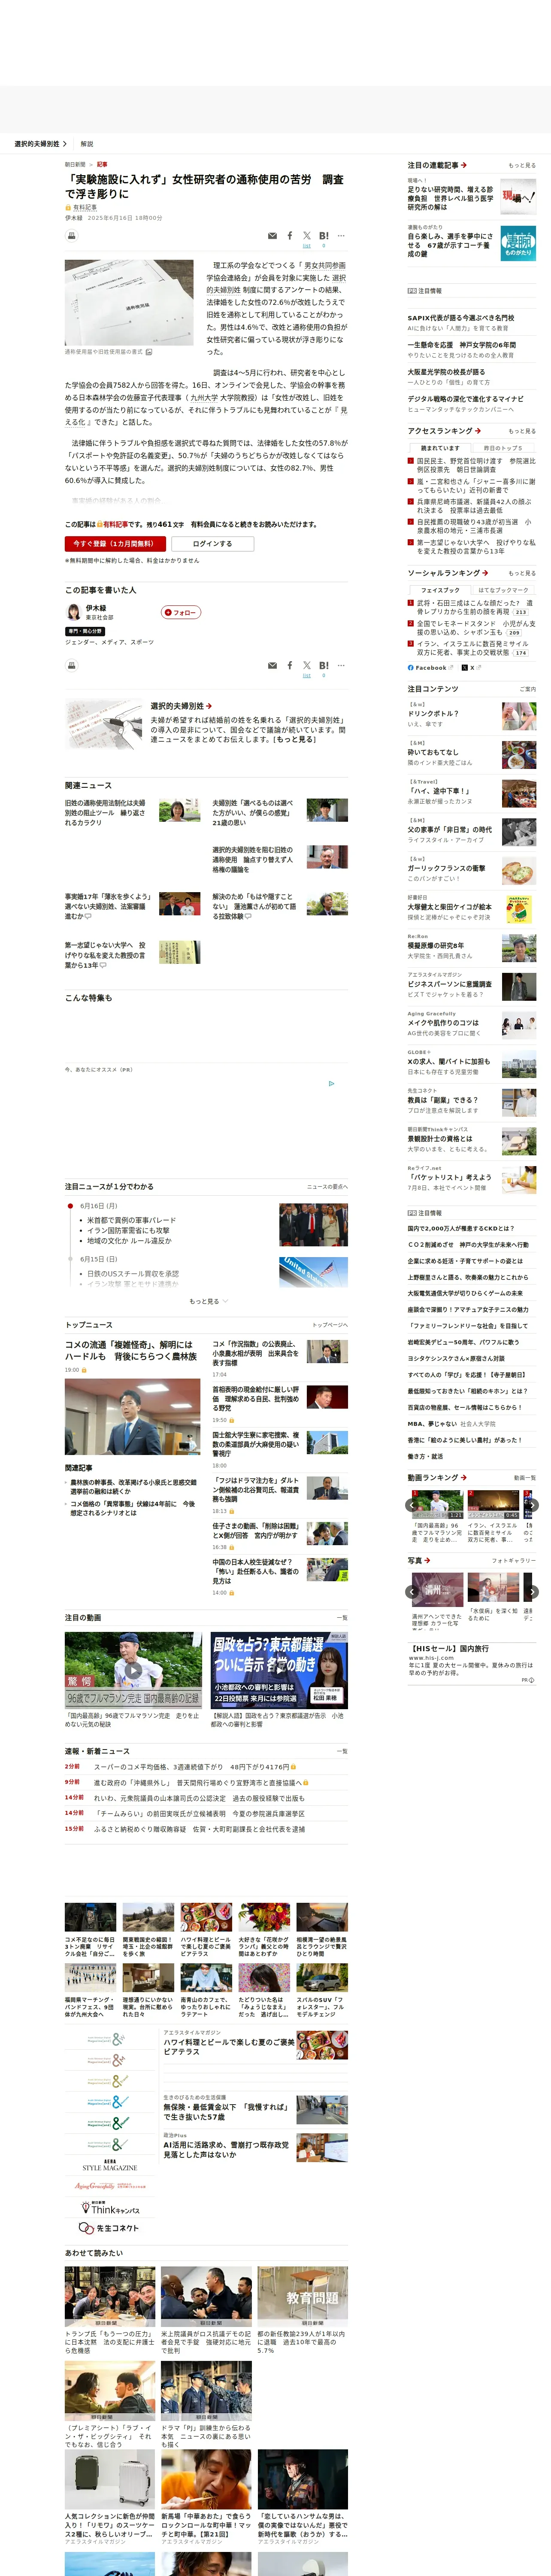Click X share icon below author section
The image size is (551, 2576).
pos(307,665)
